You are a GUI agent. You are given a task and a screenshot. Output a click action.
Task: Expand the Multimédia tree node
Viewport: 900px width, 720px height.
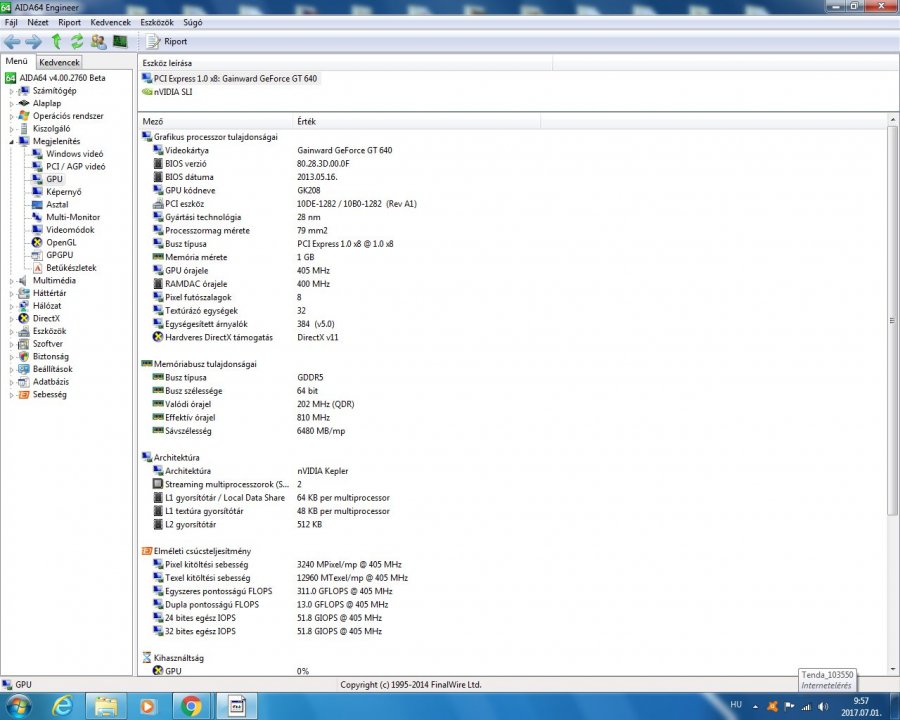pyautogui.click(x=11, y=281)
